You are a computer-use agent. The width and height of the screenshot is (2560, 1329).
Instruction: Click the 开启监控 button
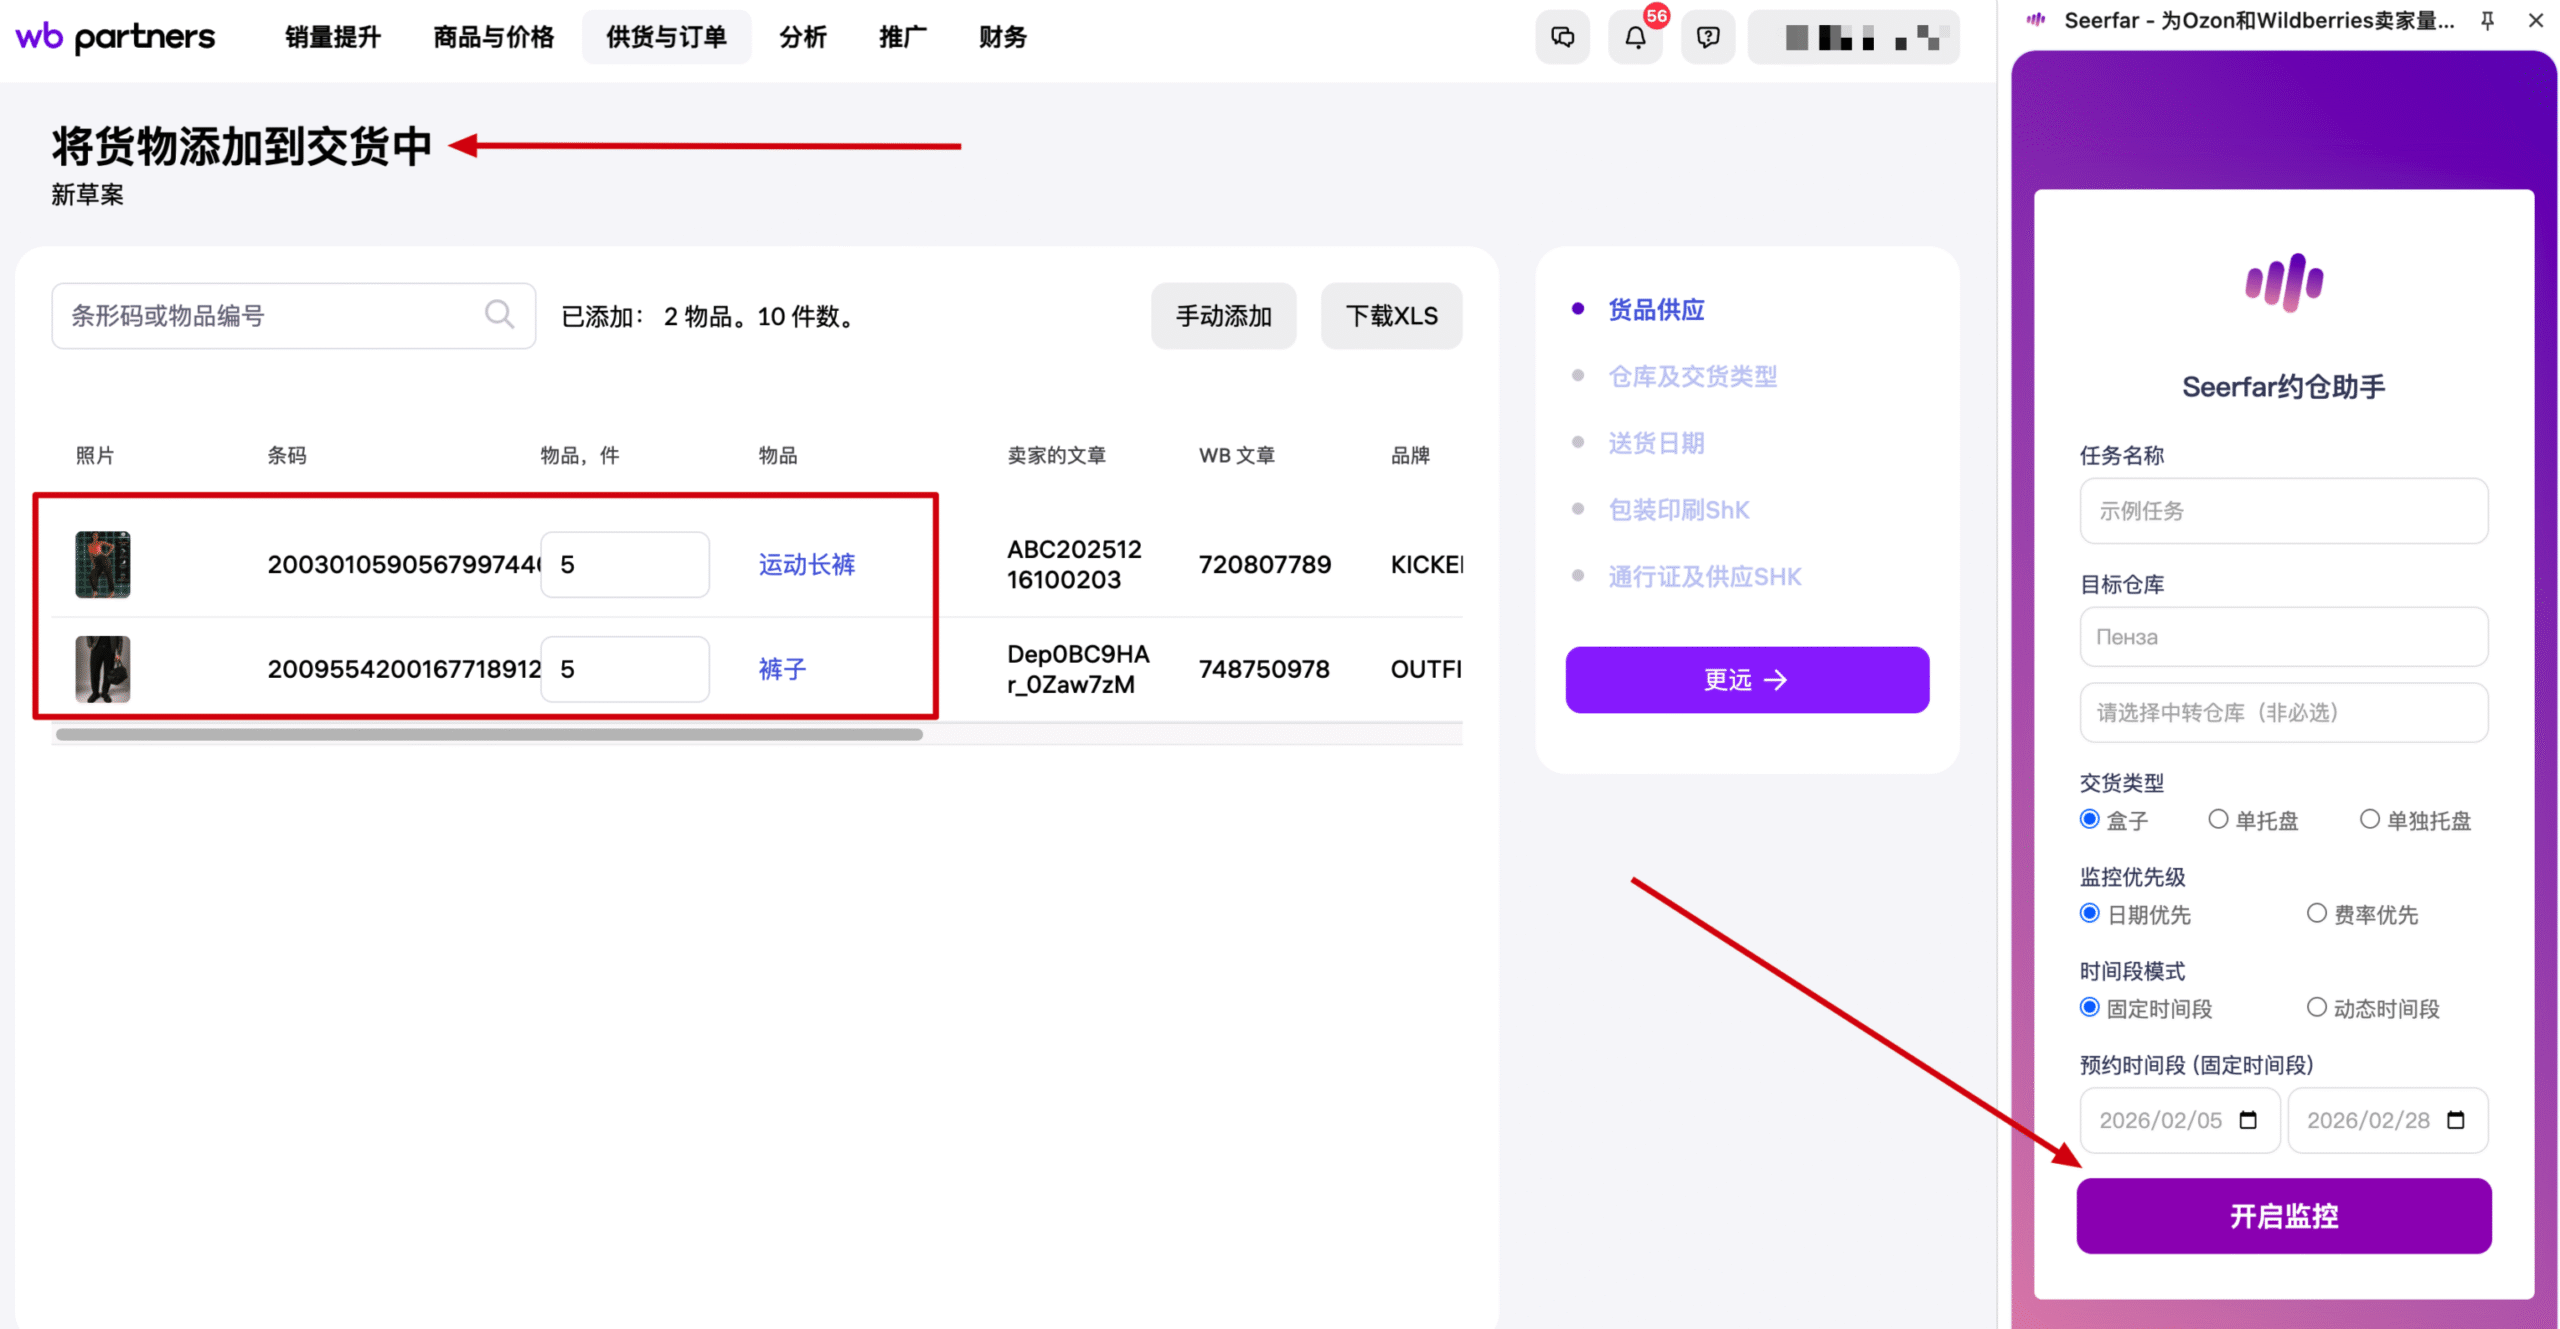2283,1216
